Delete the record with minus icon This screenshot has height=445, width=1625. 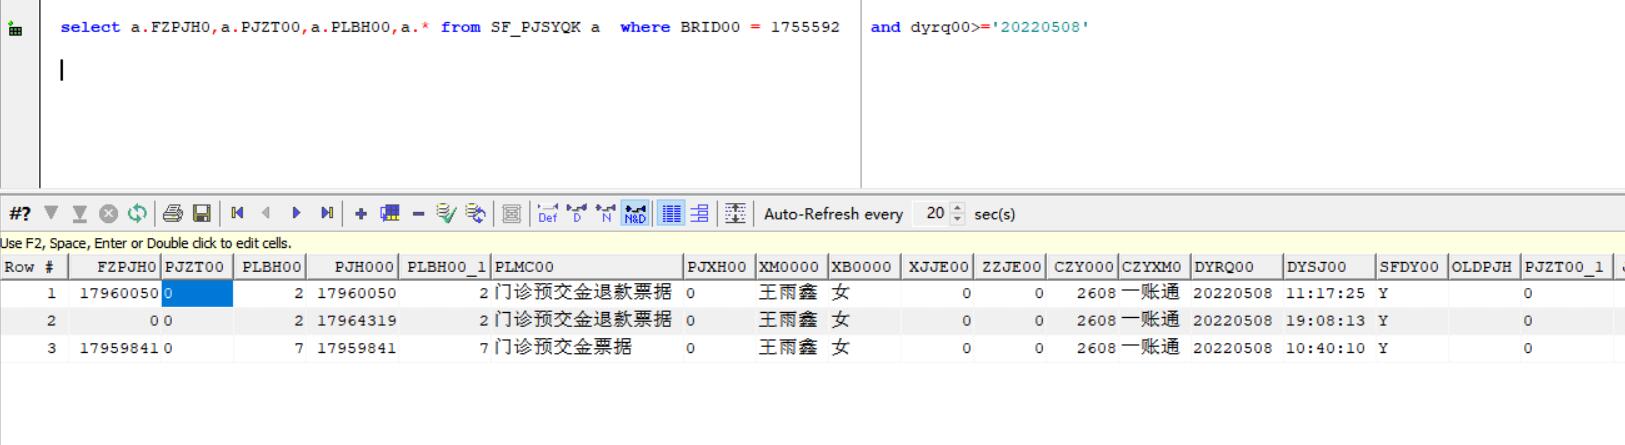418,214
